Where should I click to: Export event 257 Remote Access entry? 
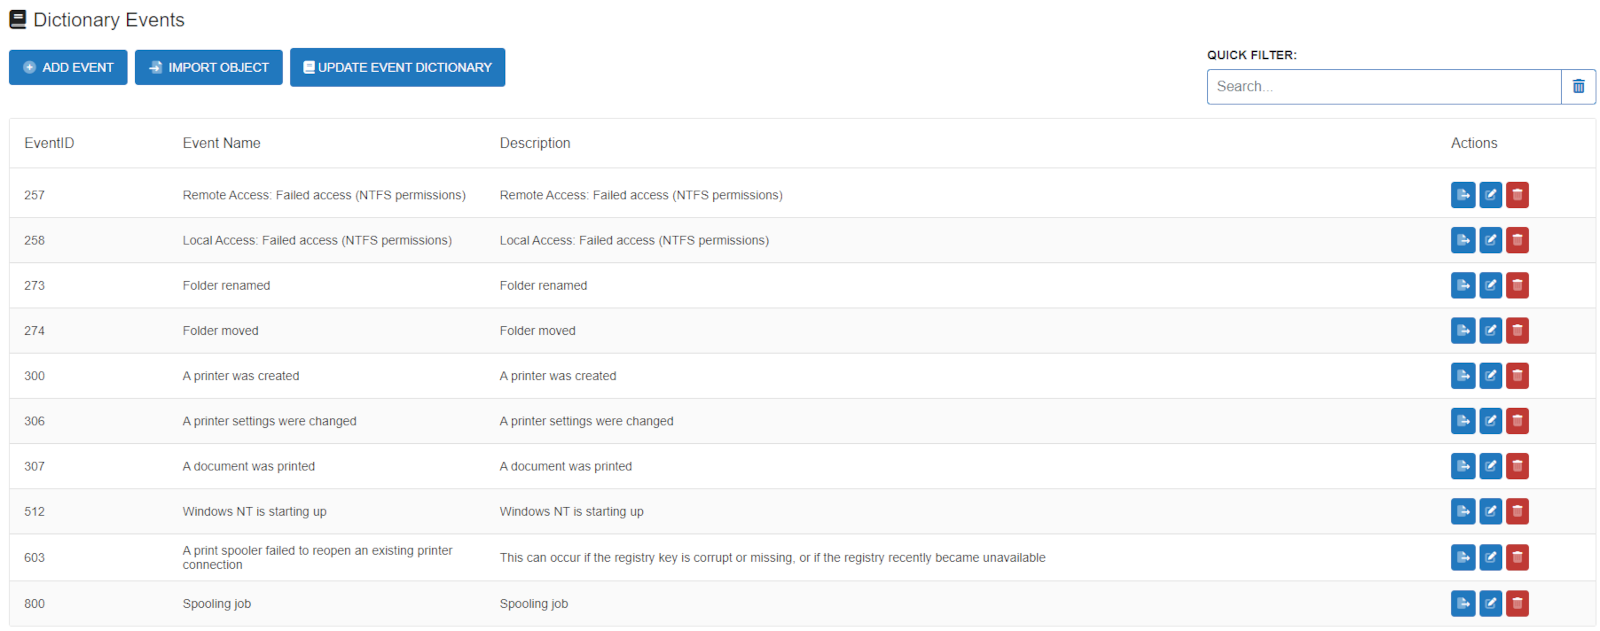(x=1463, y=195)
